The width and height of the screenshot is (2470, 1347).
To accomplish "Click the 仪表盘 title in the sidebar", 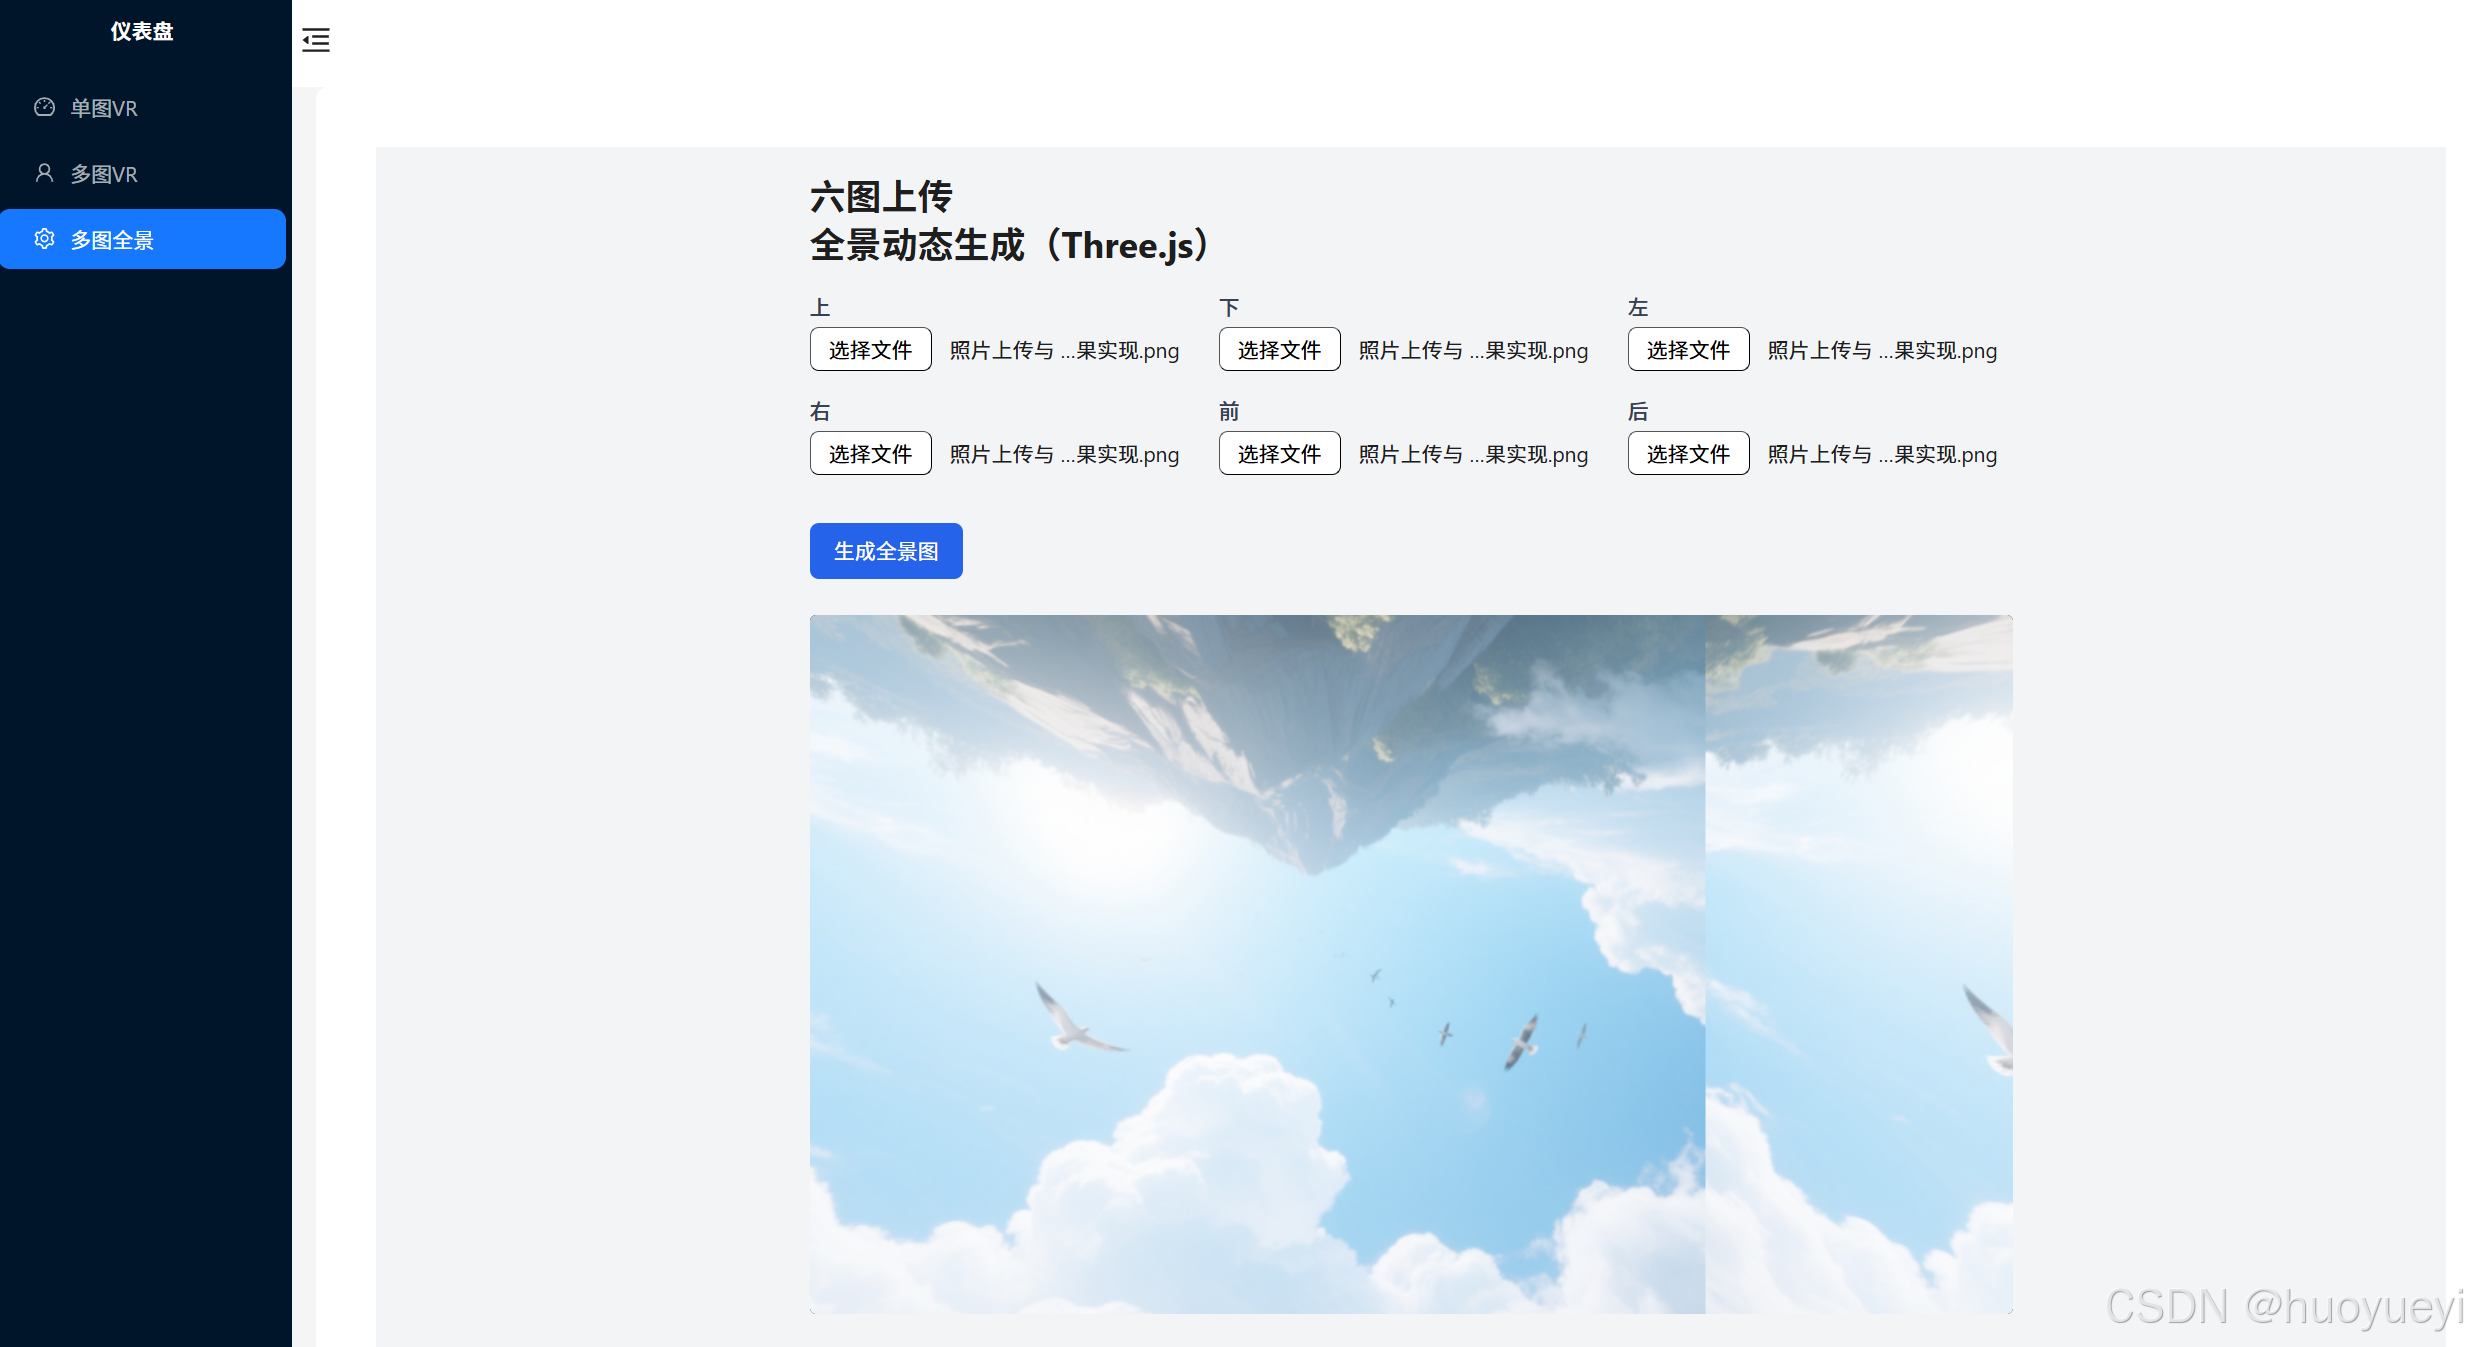I will click(142, 31).
